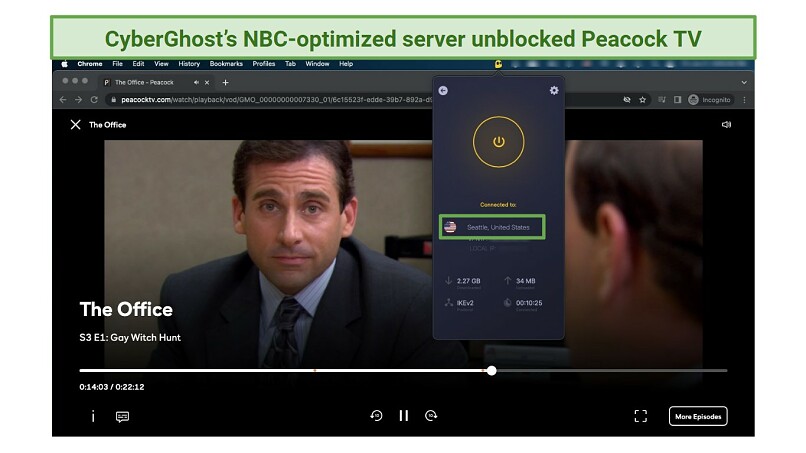Skip forward 10 seconds
Viewport: 806px width, 453px height.
(x=431, y=415)
